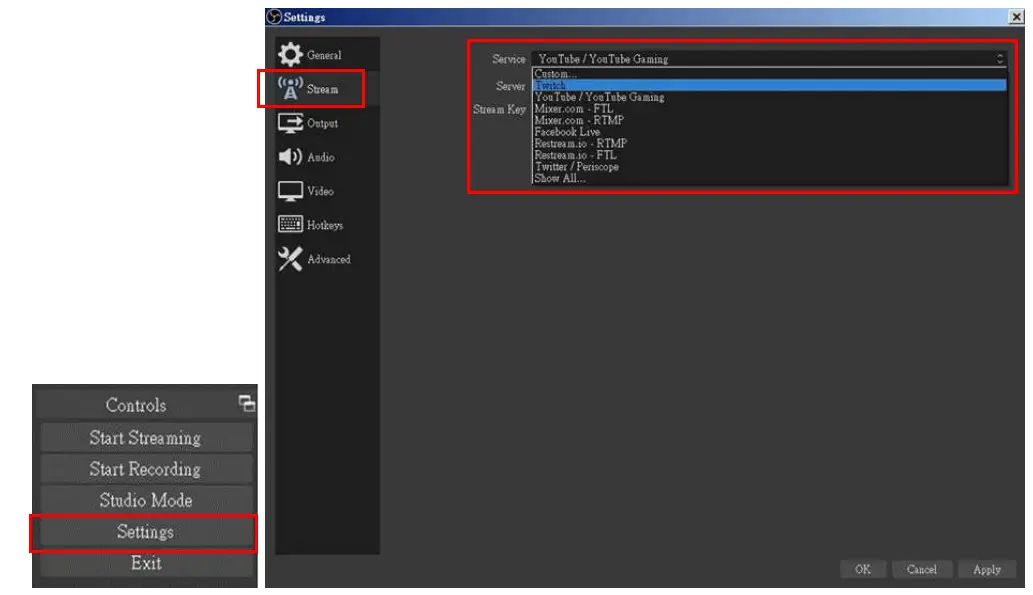The width and height of the screenshot is (1033, 595).
Task: Open the Hotkeys keyboard icon
Action: pyautogui.click(x=289, y=224)
